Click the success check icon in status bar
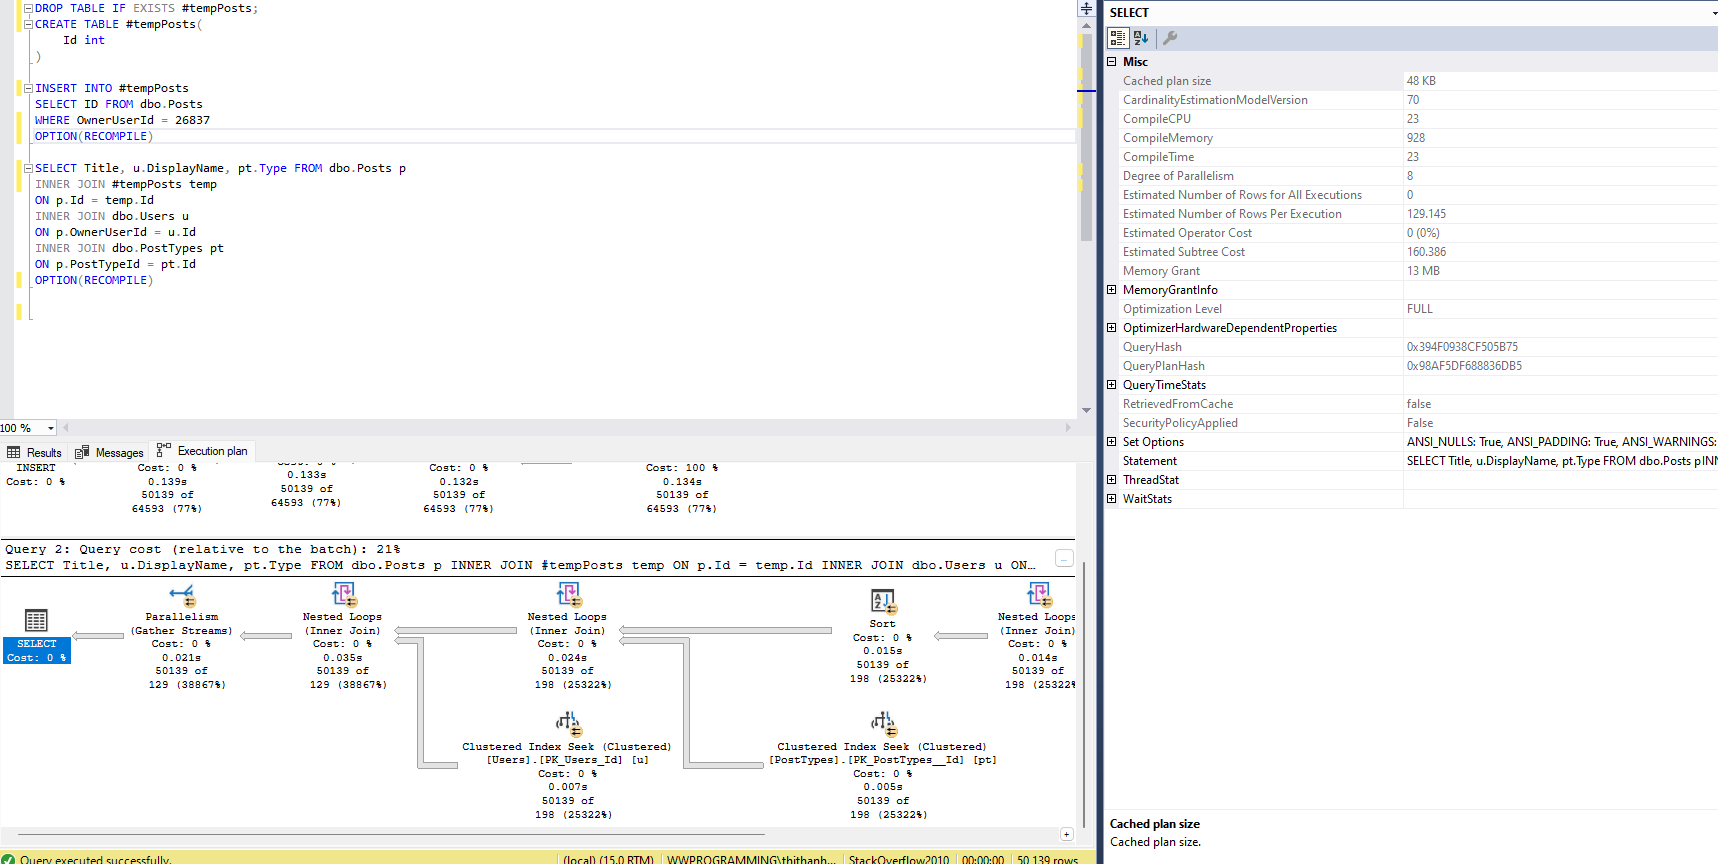This screenshot has height=864, width=1718. click(x=8, y=859)
